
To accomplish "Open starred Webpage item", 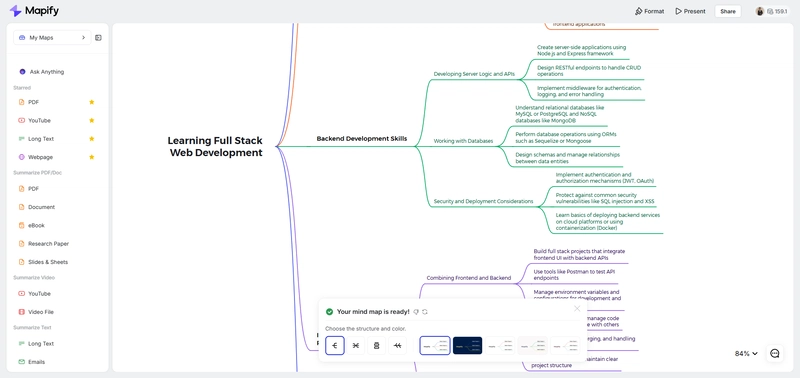I will pos(40,157).
